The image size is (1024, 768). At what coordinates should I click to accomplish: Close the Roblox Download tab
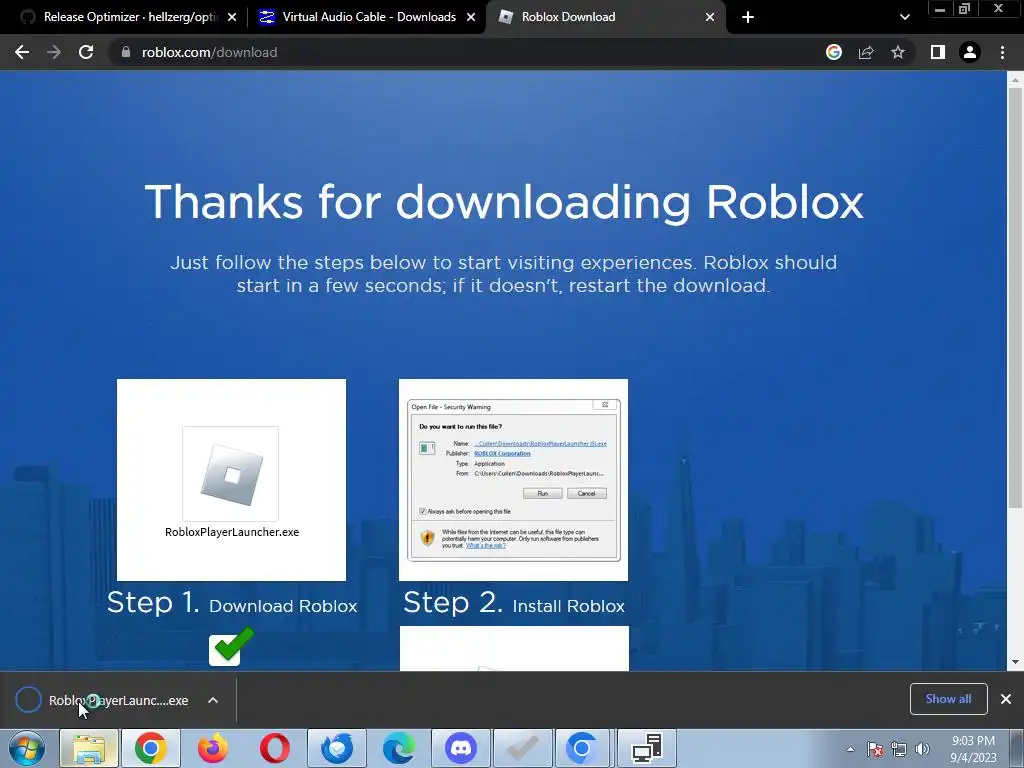tap(710, 18)
